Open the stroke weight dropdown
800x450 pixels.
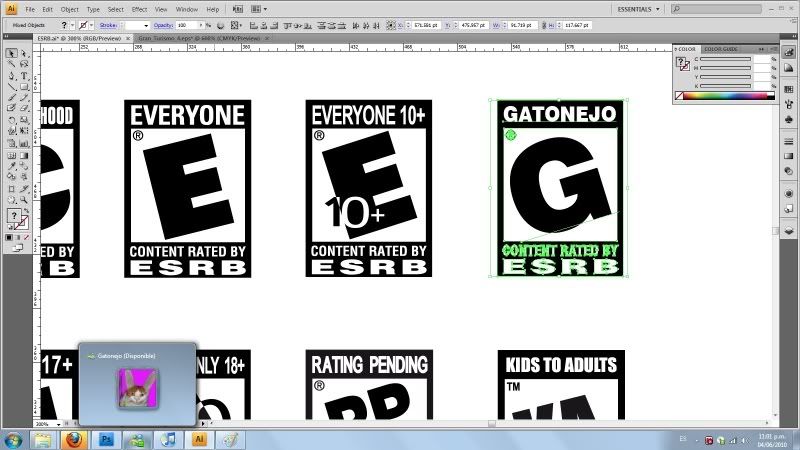[x=146, y=25]
